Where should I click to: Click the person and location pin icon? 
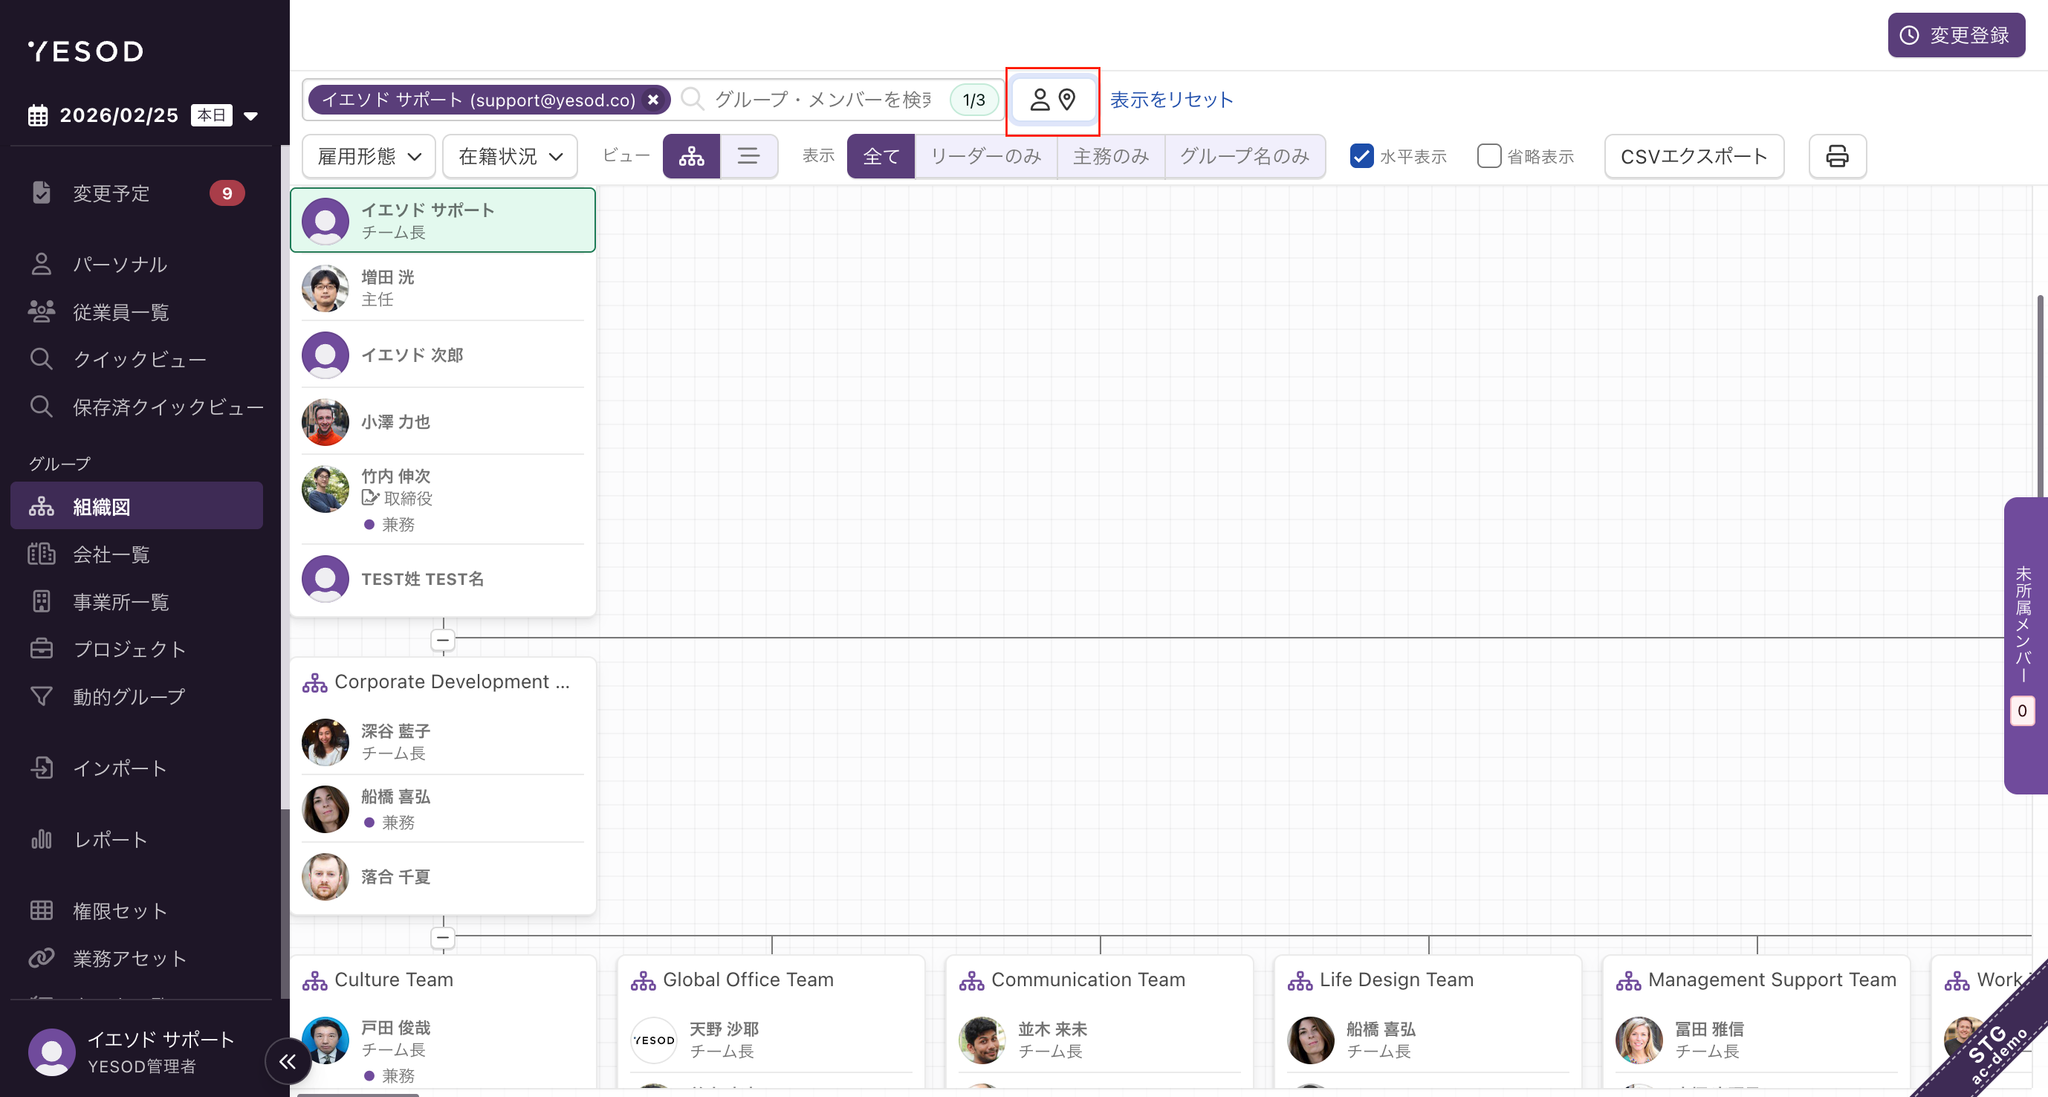[x=1052, y=100]
